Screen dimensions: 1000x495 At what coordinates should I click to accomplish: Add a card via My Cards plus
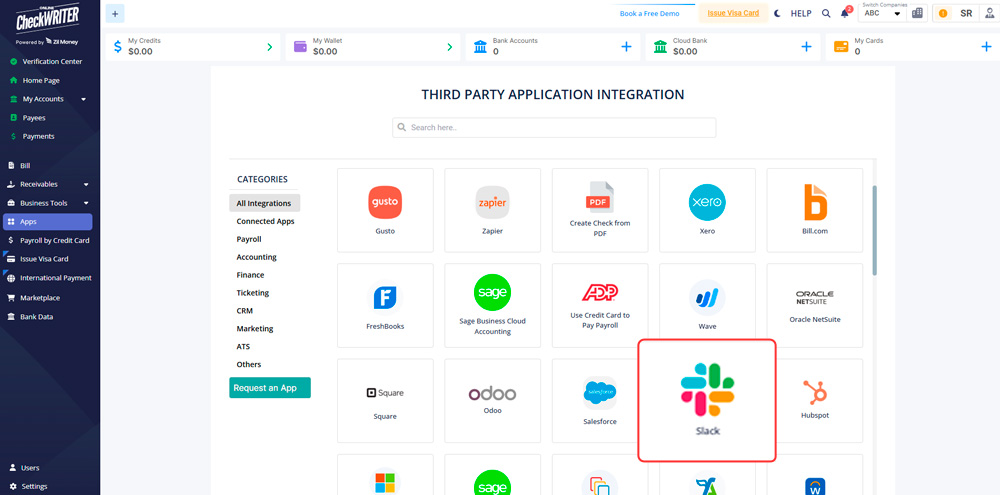pyautogui.click(x=986, y=47)
